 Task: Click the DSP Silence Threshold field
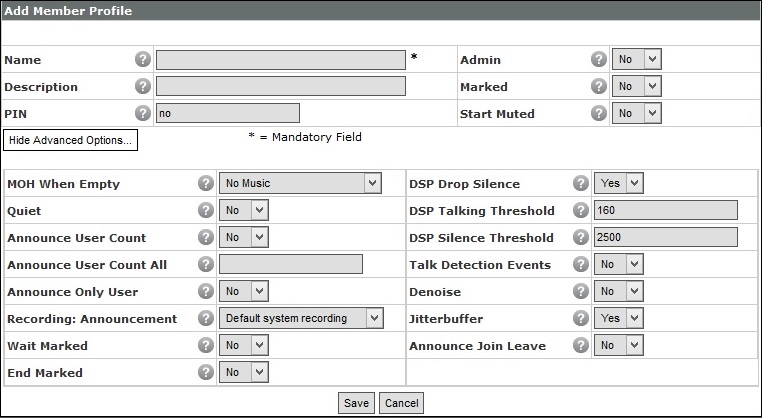666,237
